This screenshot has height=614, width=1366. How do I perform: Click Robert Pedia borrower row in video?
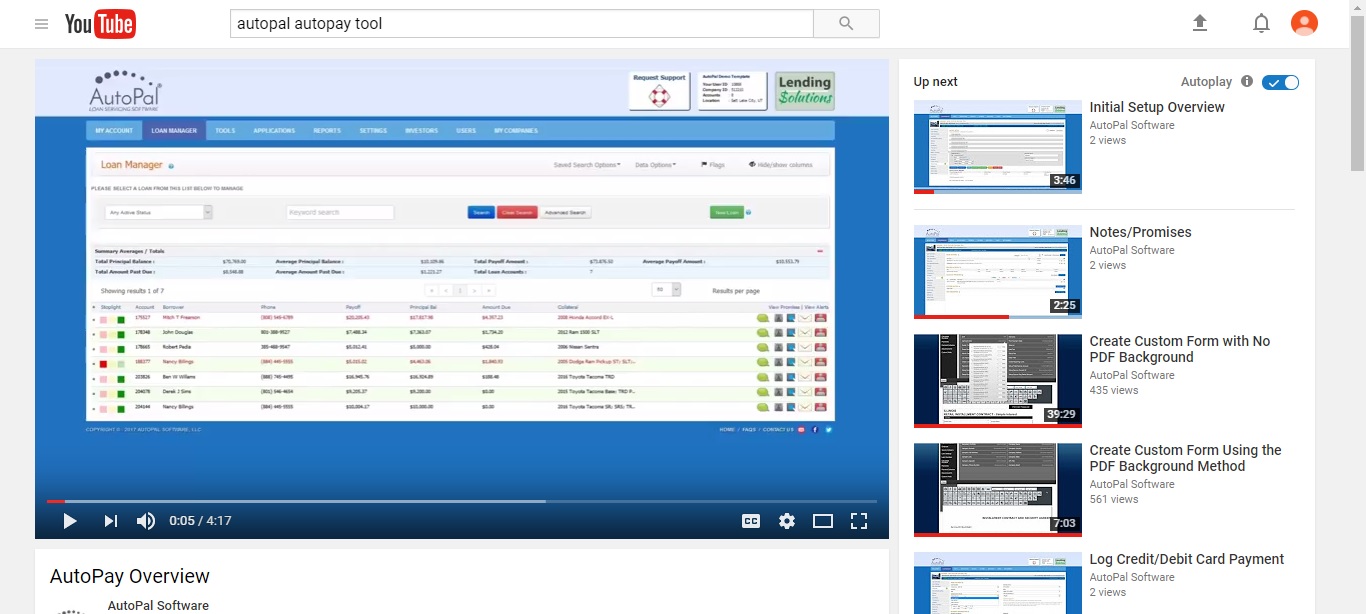coord(462,348)
